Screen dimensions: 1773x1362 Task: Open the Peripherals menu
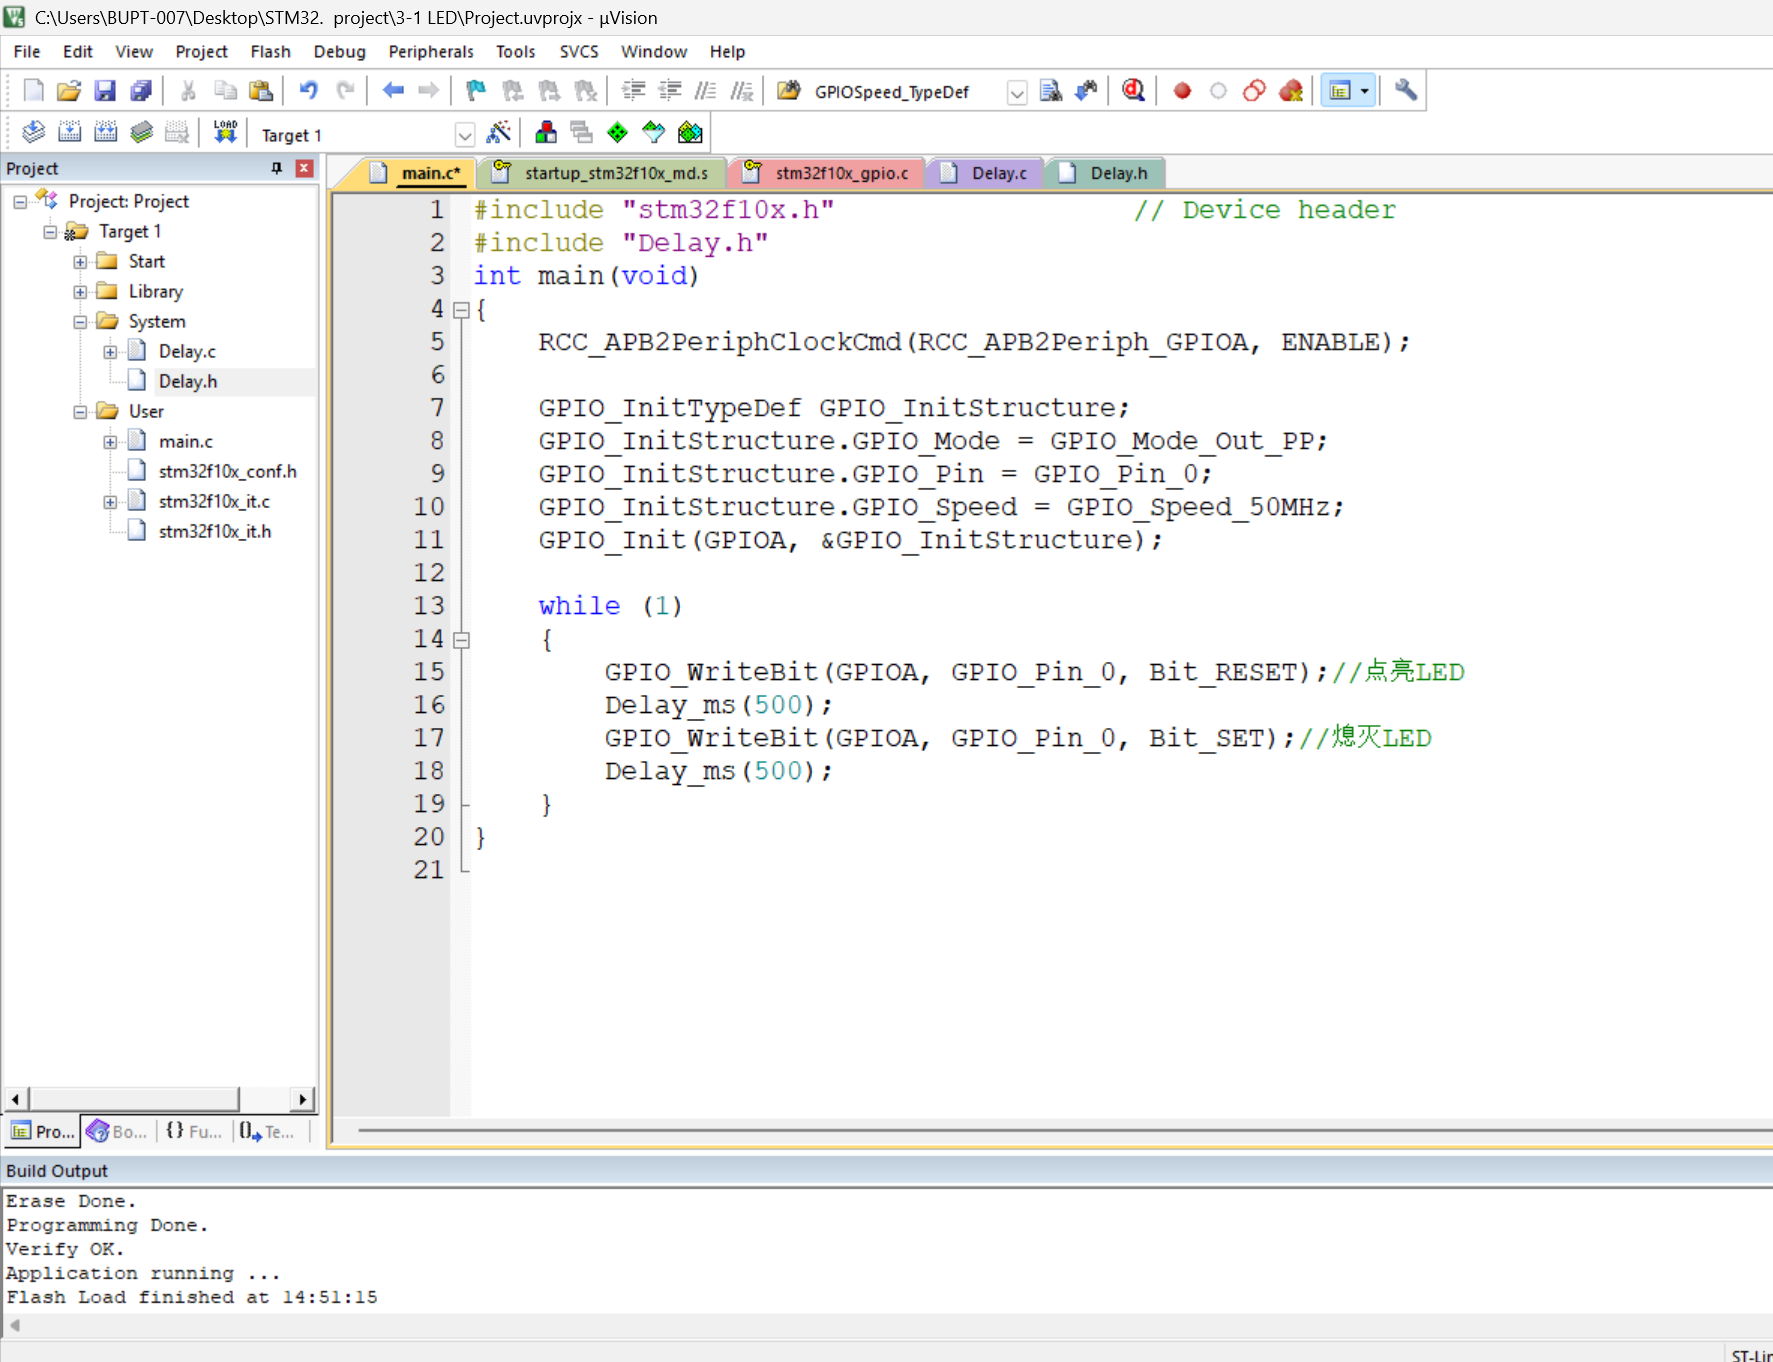tap(431, 52)
